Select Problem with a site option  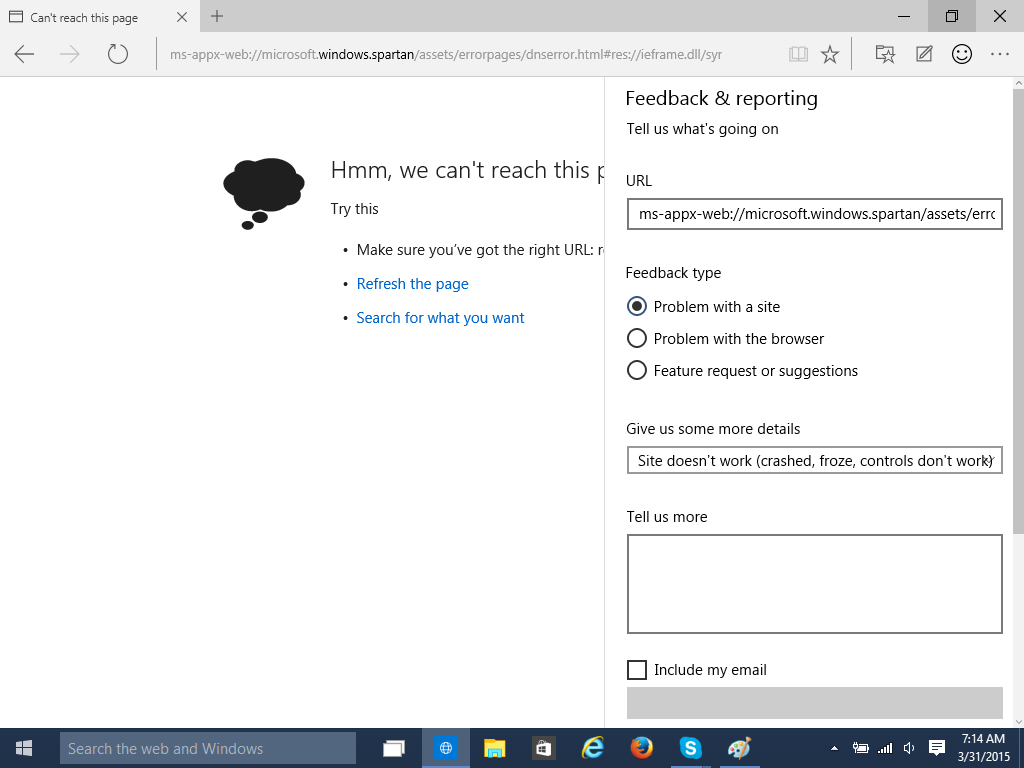tap(637, 306)
